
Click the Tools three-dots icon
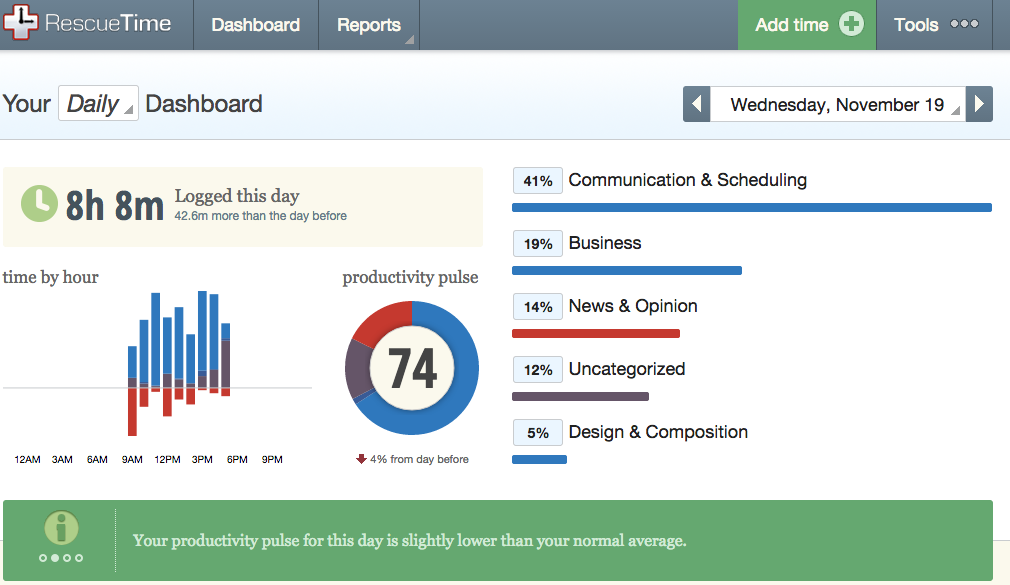pos(964,24)
